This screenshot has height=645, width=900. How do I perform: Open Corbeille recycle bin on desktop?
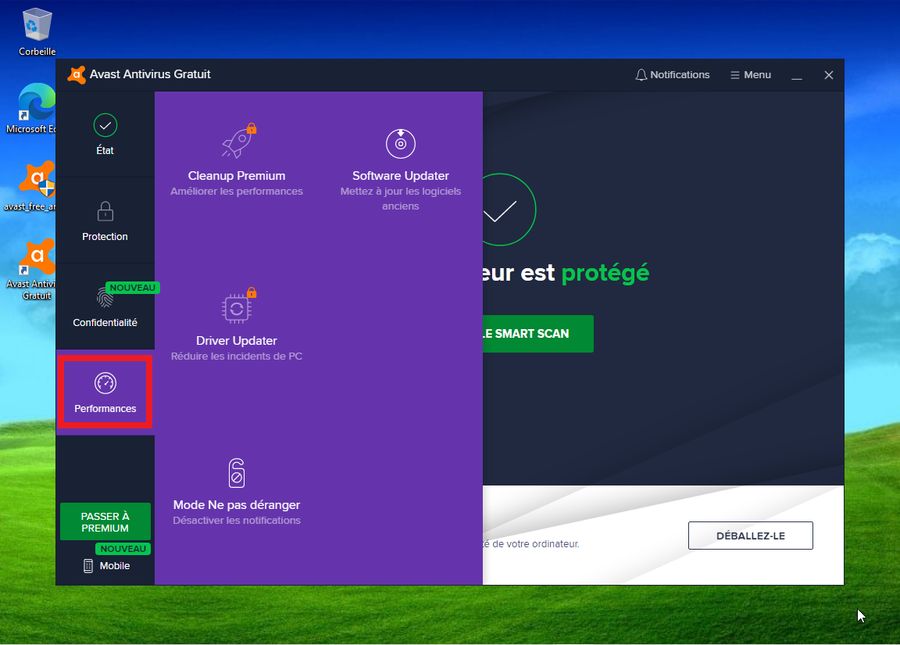pos(37,32)
